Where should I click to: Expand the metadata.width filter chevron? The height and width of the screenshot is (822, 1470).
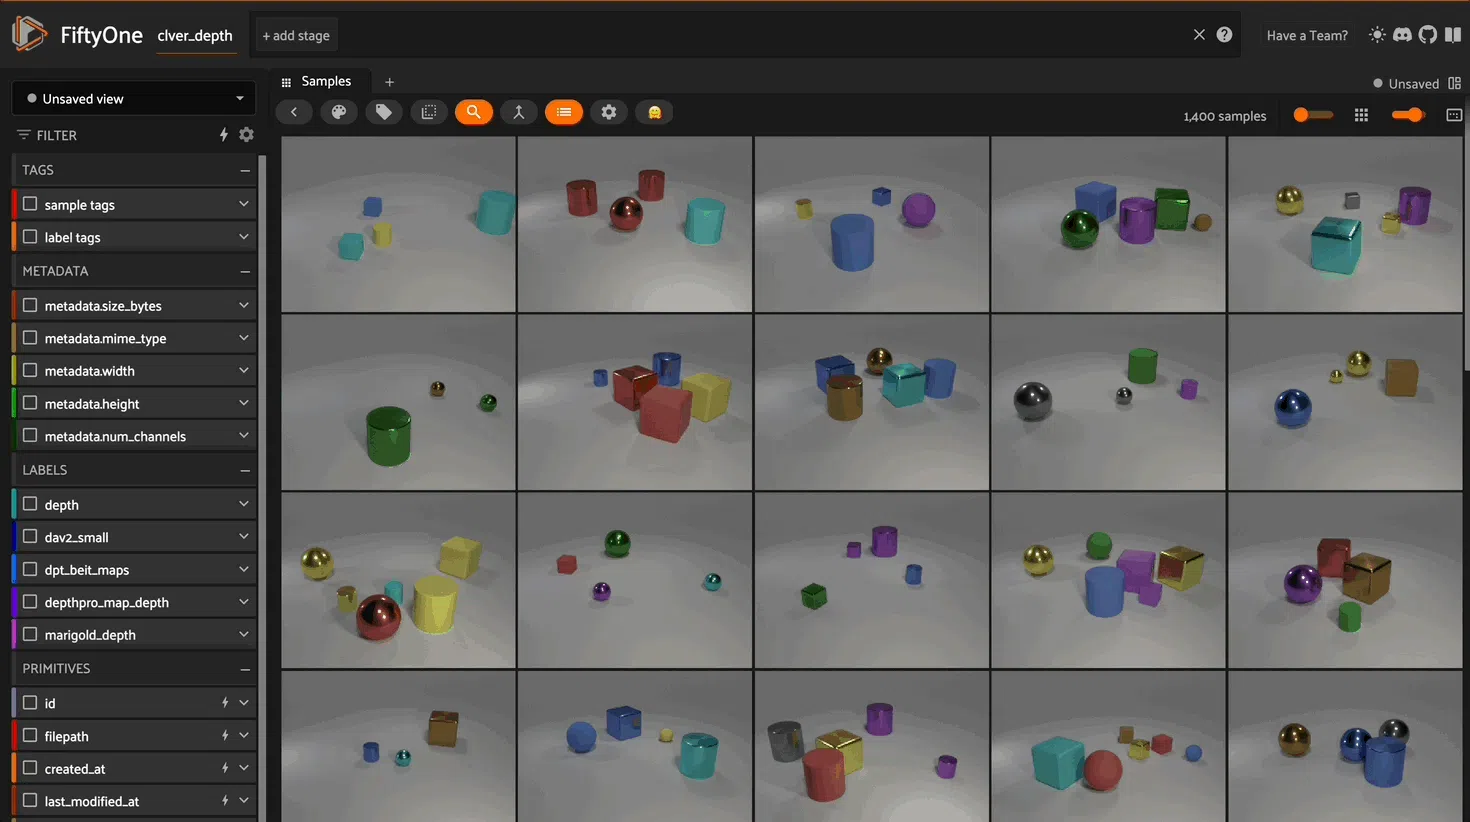coord(243,370)
